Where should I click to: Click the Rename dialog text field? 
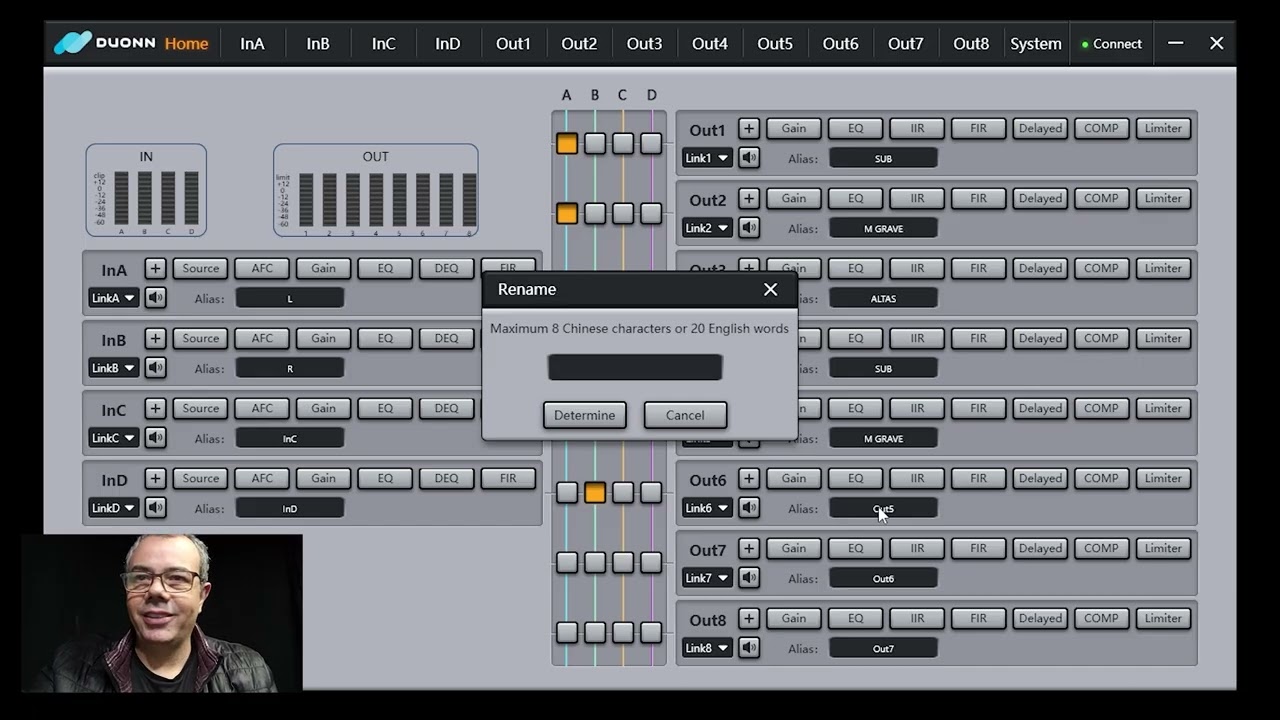(x=635, y=367)
